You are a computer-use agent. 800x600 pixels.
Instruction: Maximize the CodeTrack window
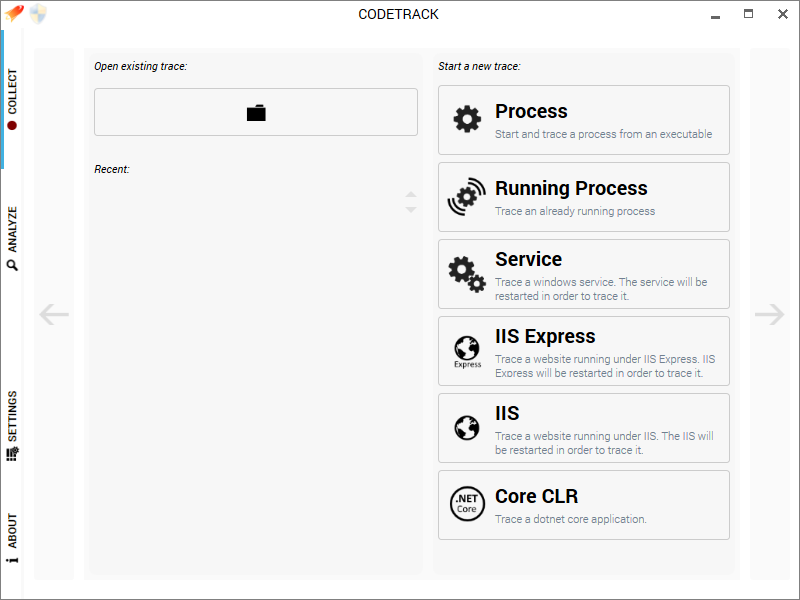[x=748, y=14]
